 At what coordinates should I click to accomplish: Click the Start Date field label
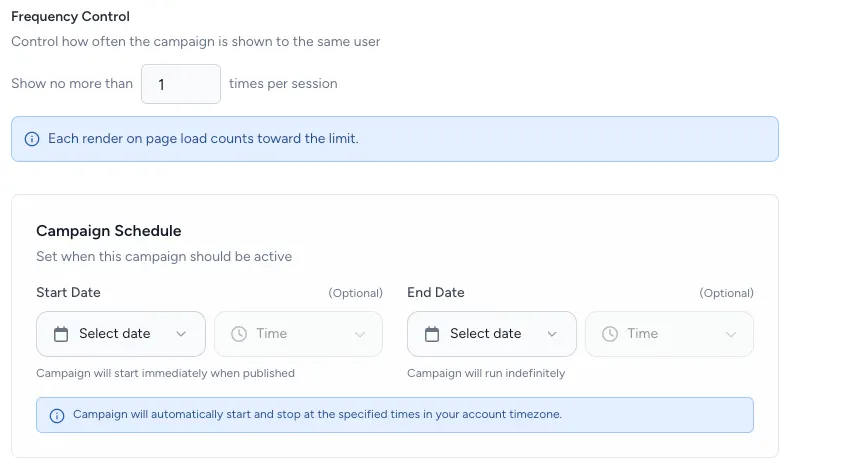(x=68, y=293)
